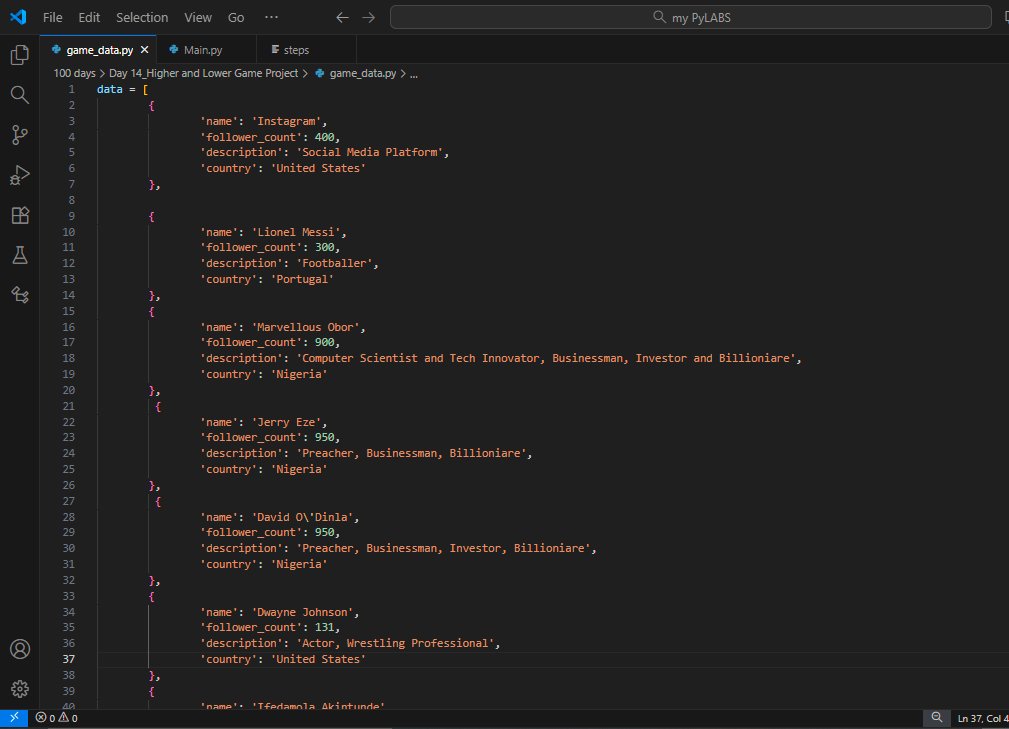Open the Run and Debug view

pyautogui.click(x=20, y=175)
